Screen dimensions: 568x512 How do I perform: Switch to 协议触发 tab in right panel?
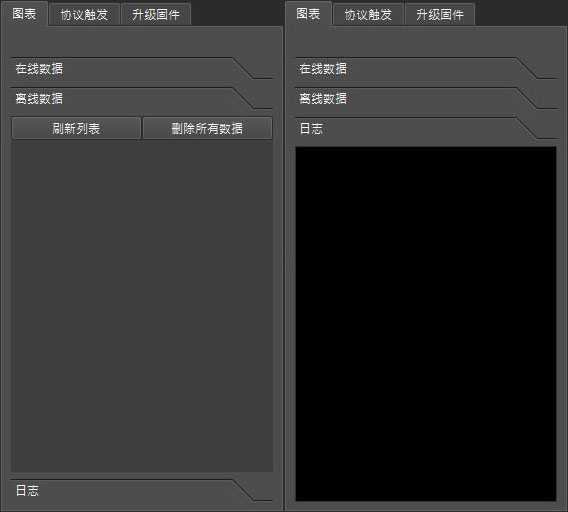[368, 15]
